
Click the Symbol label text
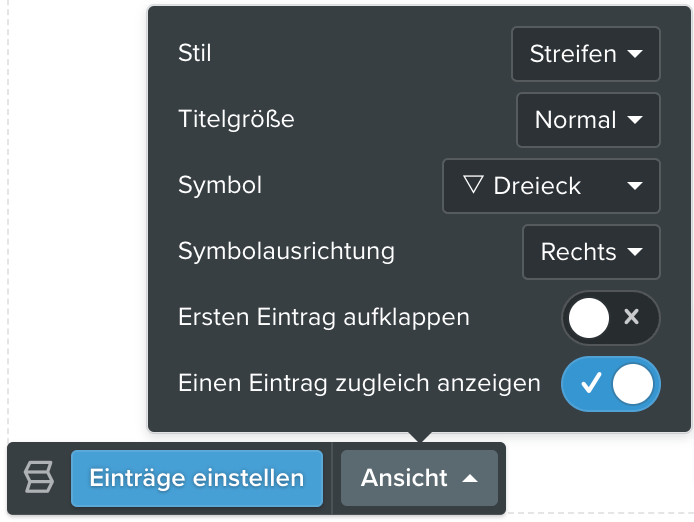(x=220, y=185)
